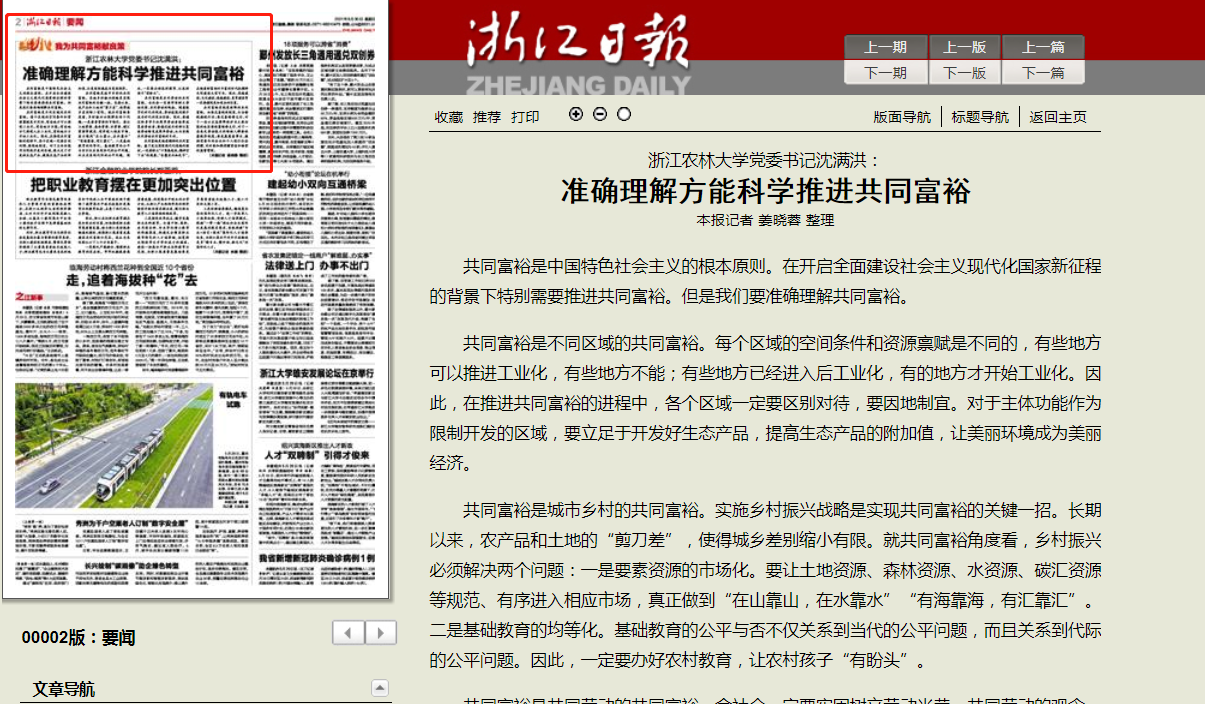Click the increase font size plus icon
Image resolution: width=1205 pixels, height=704 pixels.
coord(575,114)
